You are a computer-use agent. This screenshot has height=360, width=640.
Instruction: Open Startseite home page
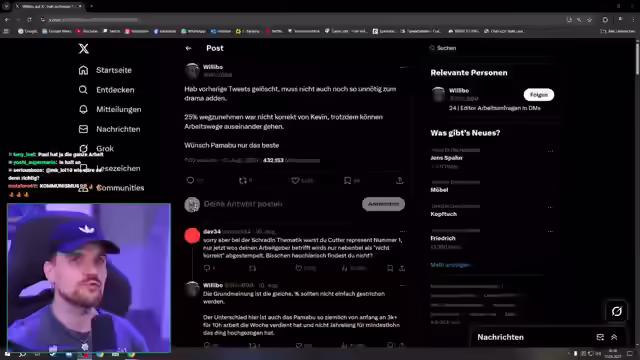click(x=105, y=70)
